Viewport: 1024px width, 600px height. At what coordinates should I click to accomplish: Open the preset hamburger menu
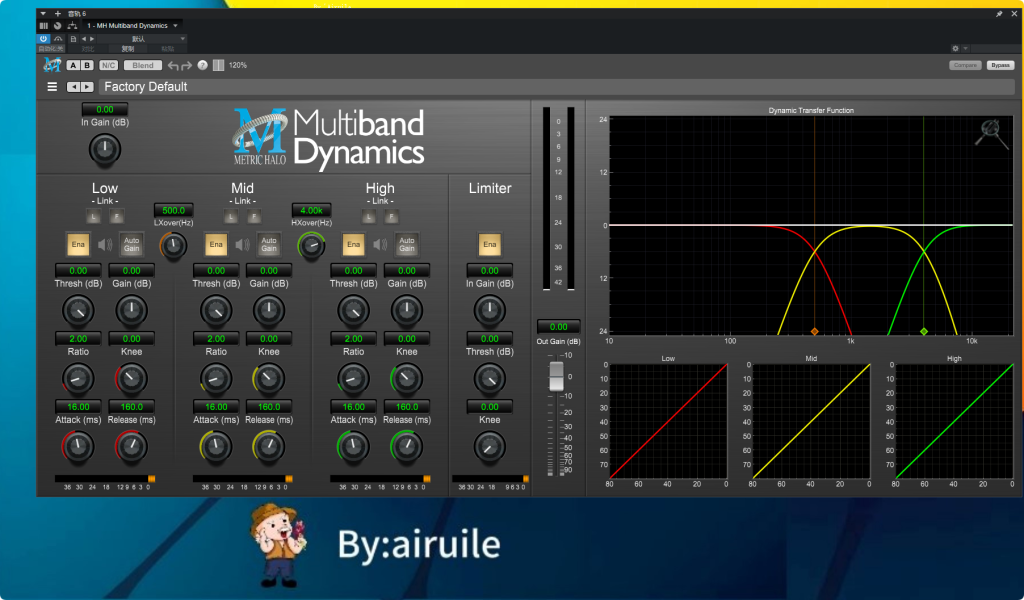[x=52, y=87]
